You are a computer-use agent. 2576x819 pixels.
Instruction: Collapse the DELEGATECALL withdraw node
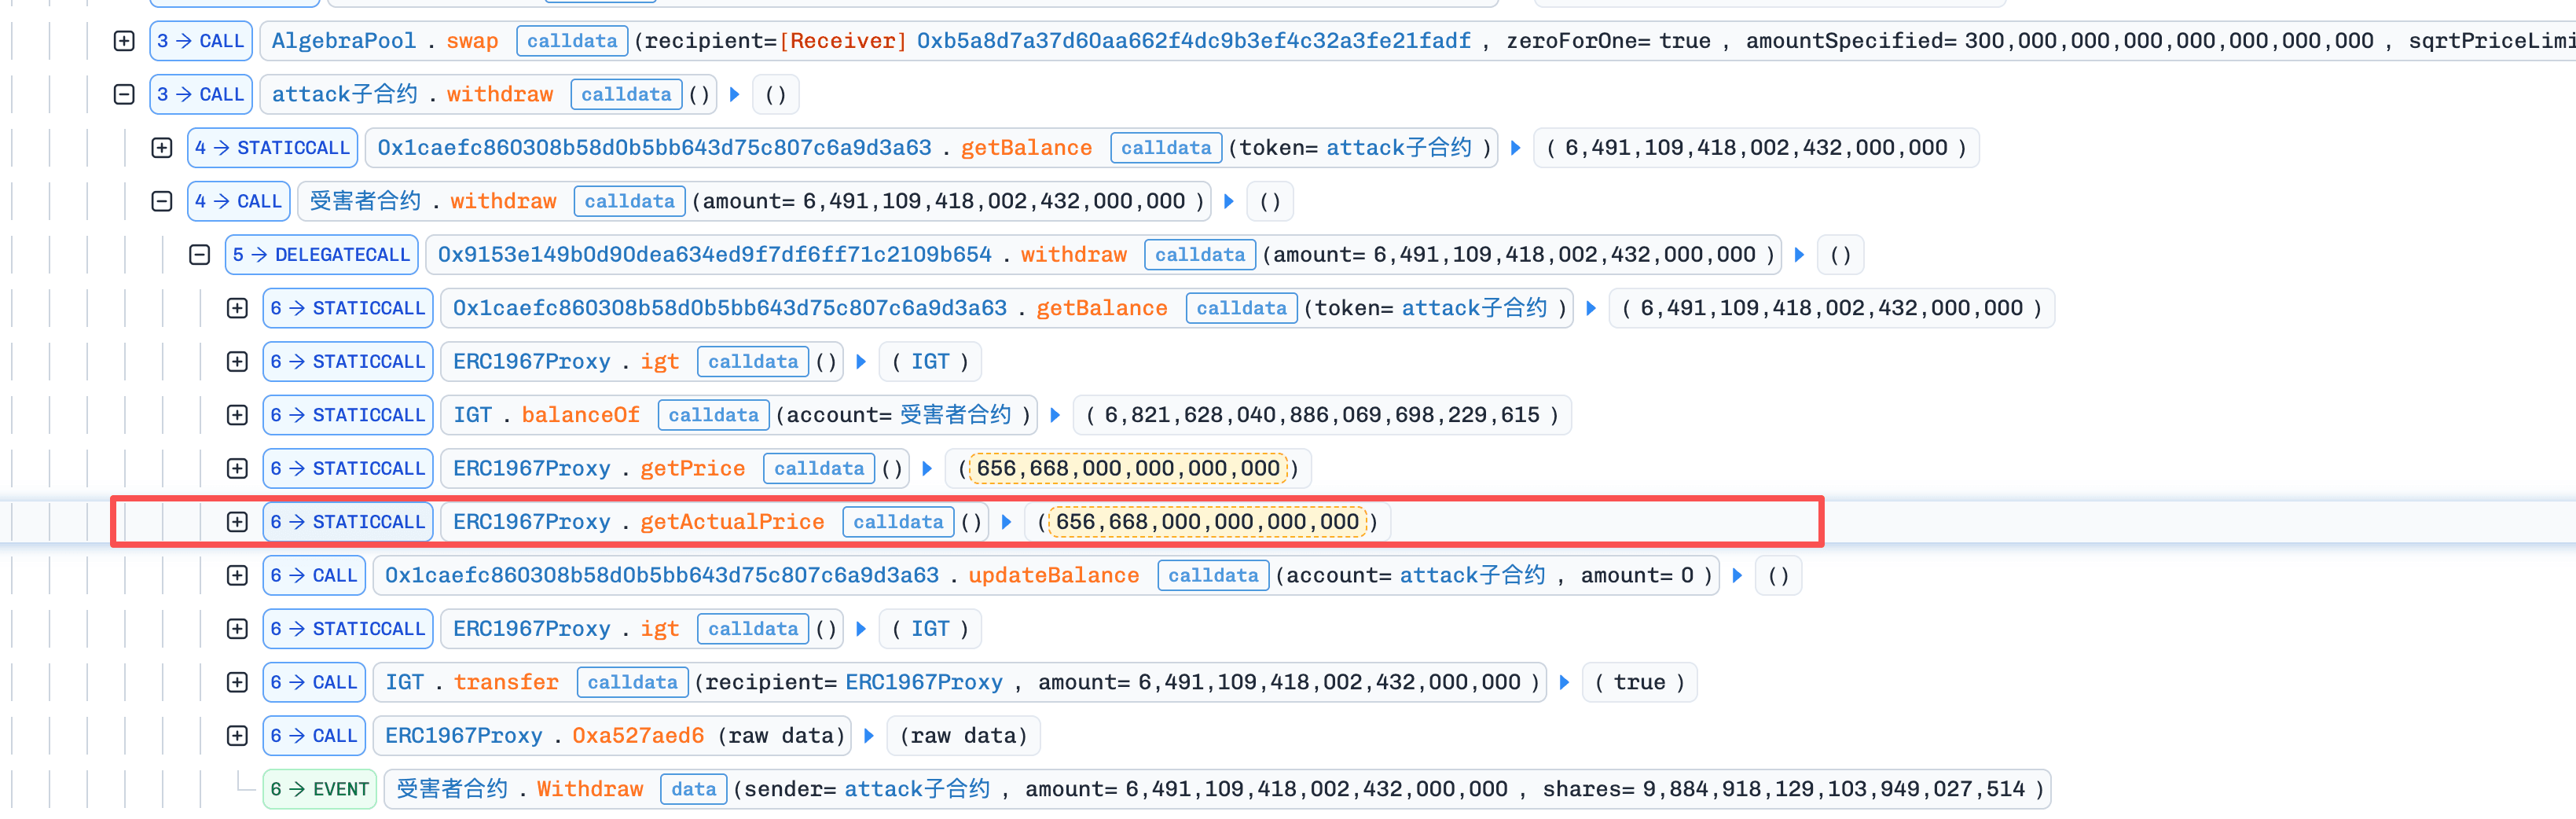click(200, 255)
